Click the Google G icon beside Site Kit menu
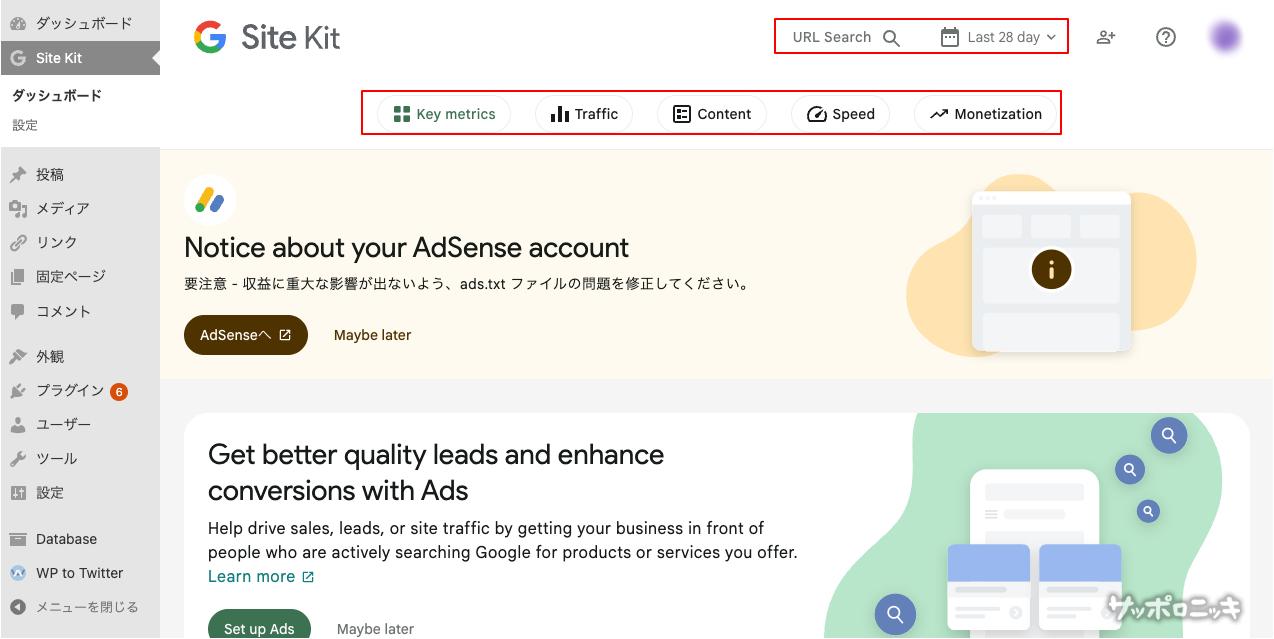This screenshot has width=1274, height=639. tap(18, 58)
